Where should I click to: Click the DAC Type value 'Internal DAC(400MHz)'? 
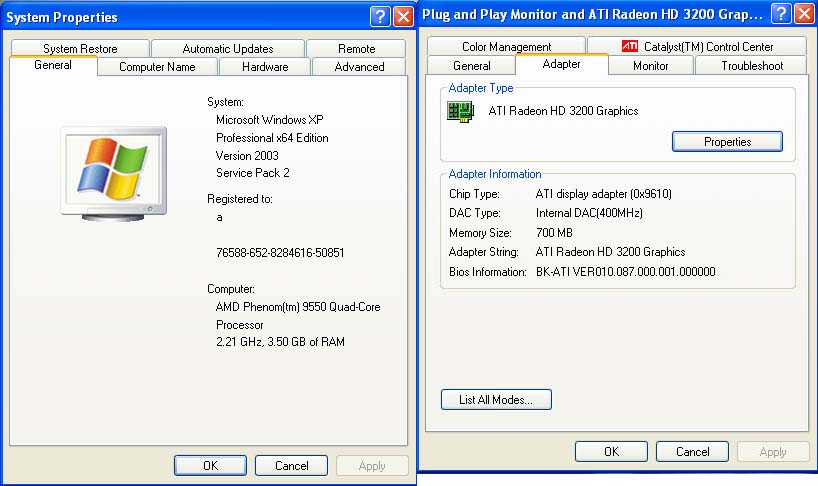coord(589,213)
